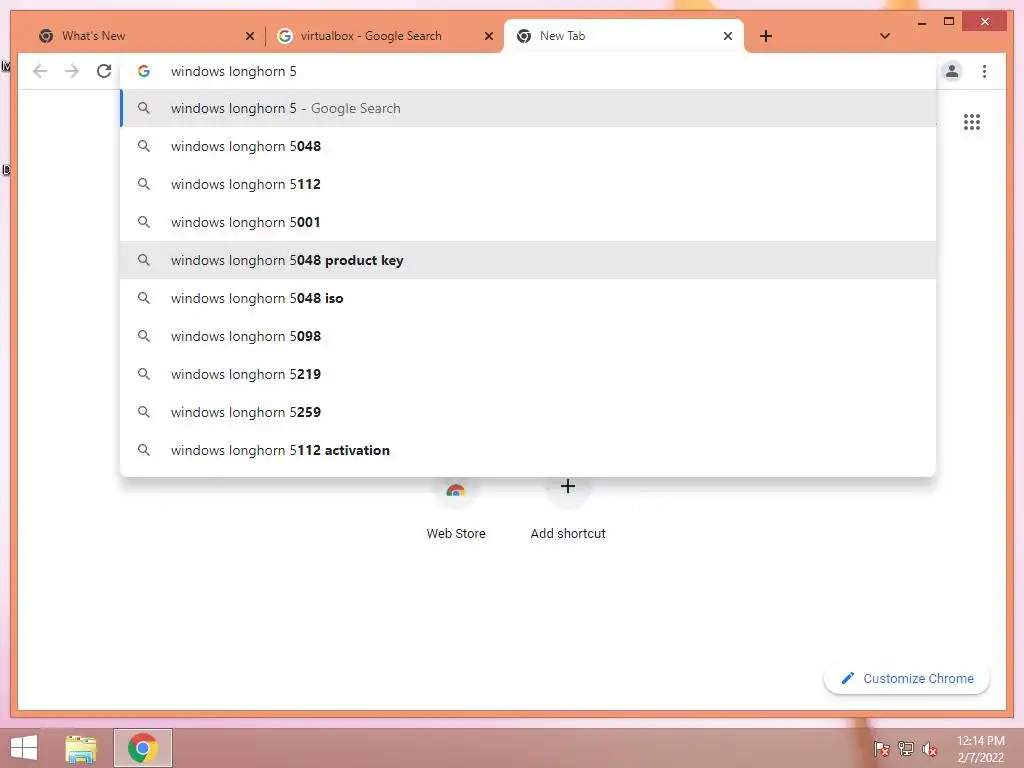Maximize the Chrome window

949,22
